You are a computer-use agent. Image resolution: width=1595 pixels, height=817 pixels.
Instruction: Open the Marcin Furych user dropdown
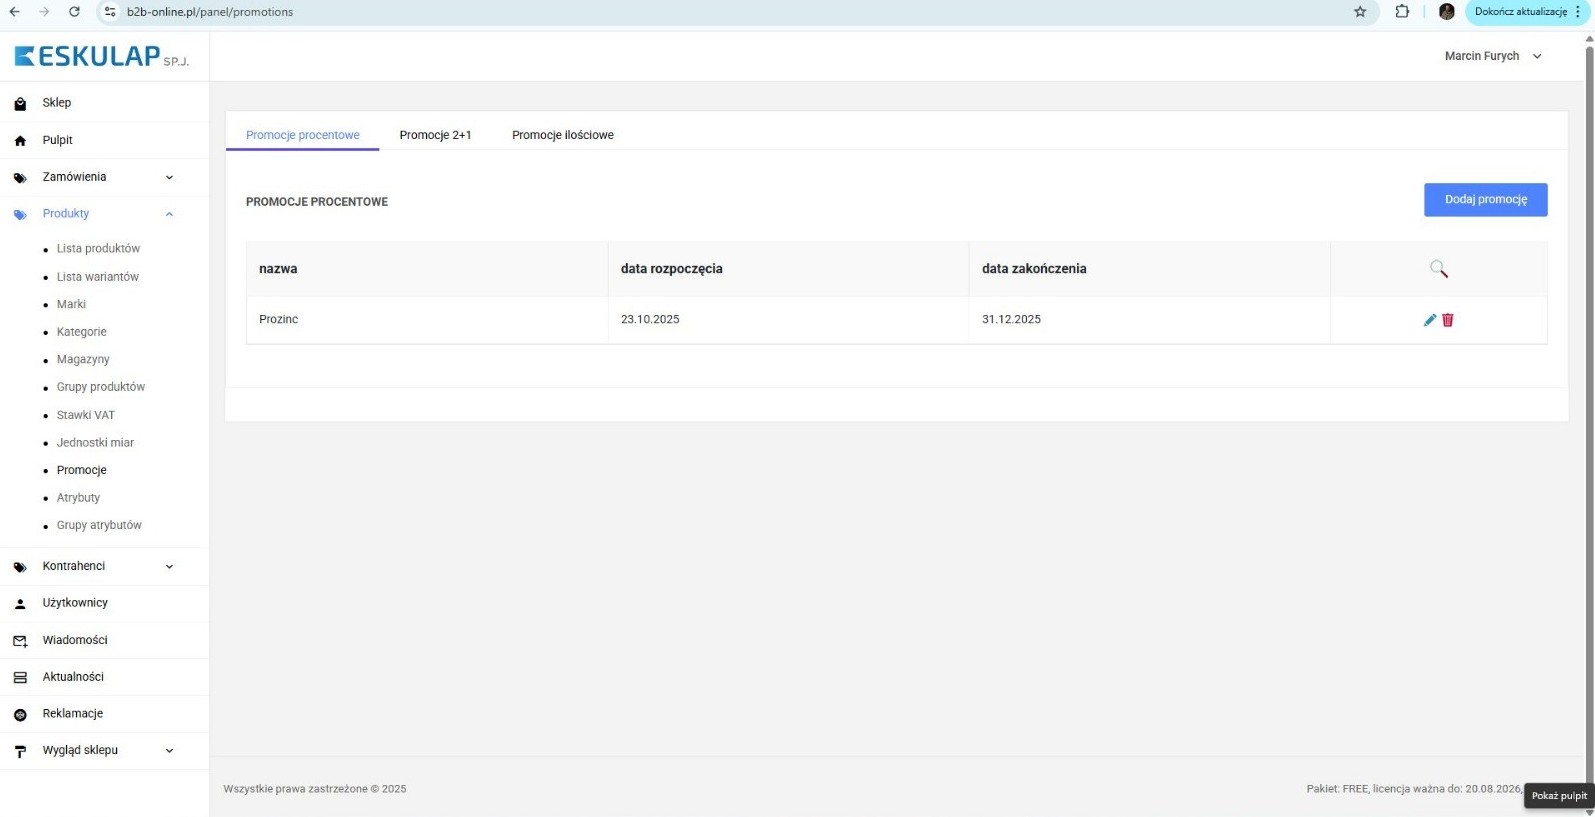[x=1493, y=56]
